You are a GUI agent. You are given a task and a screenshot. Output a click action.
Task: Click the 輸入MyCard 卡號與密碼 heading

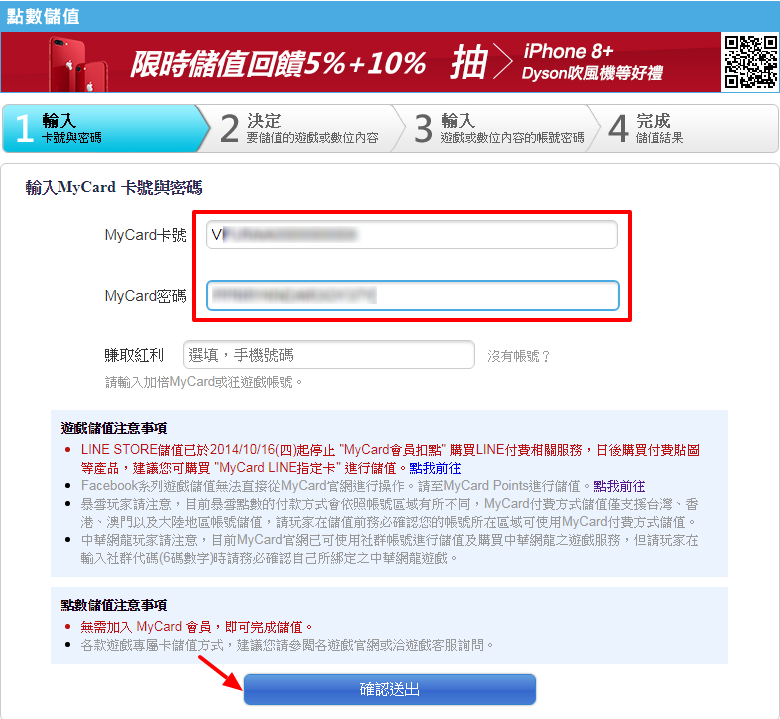(114, 188)
